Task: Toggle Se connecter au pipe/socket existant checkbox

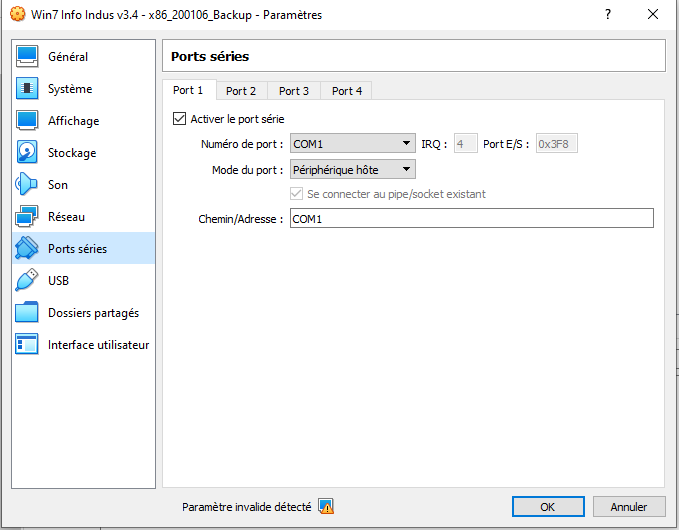Action: coord(296,194)
